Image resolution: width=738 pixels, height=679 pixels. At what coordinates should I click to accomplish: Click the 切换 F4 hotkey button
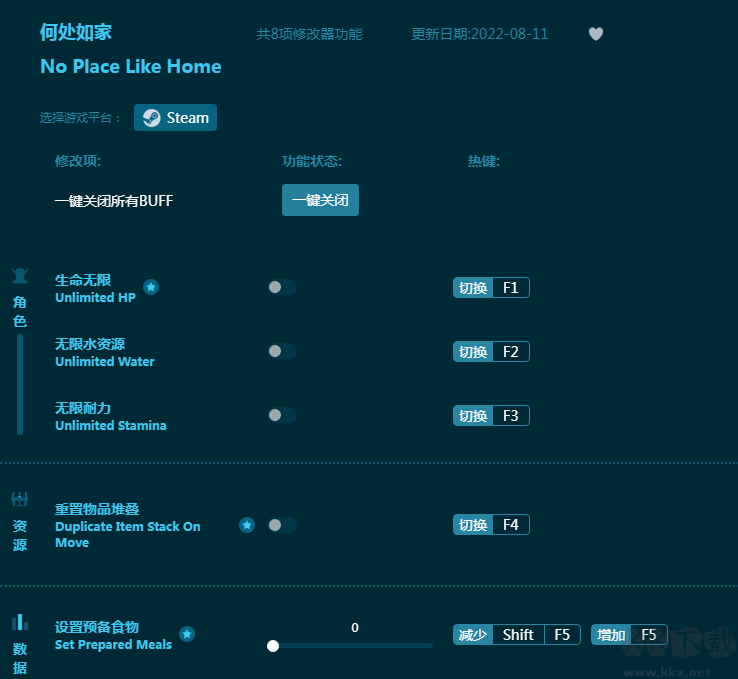[491, 525]
